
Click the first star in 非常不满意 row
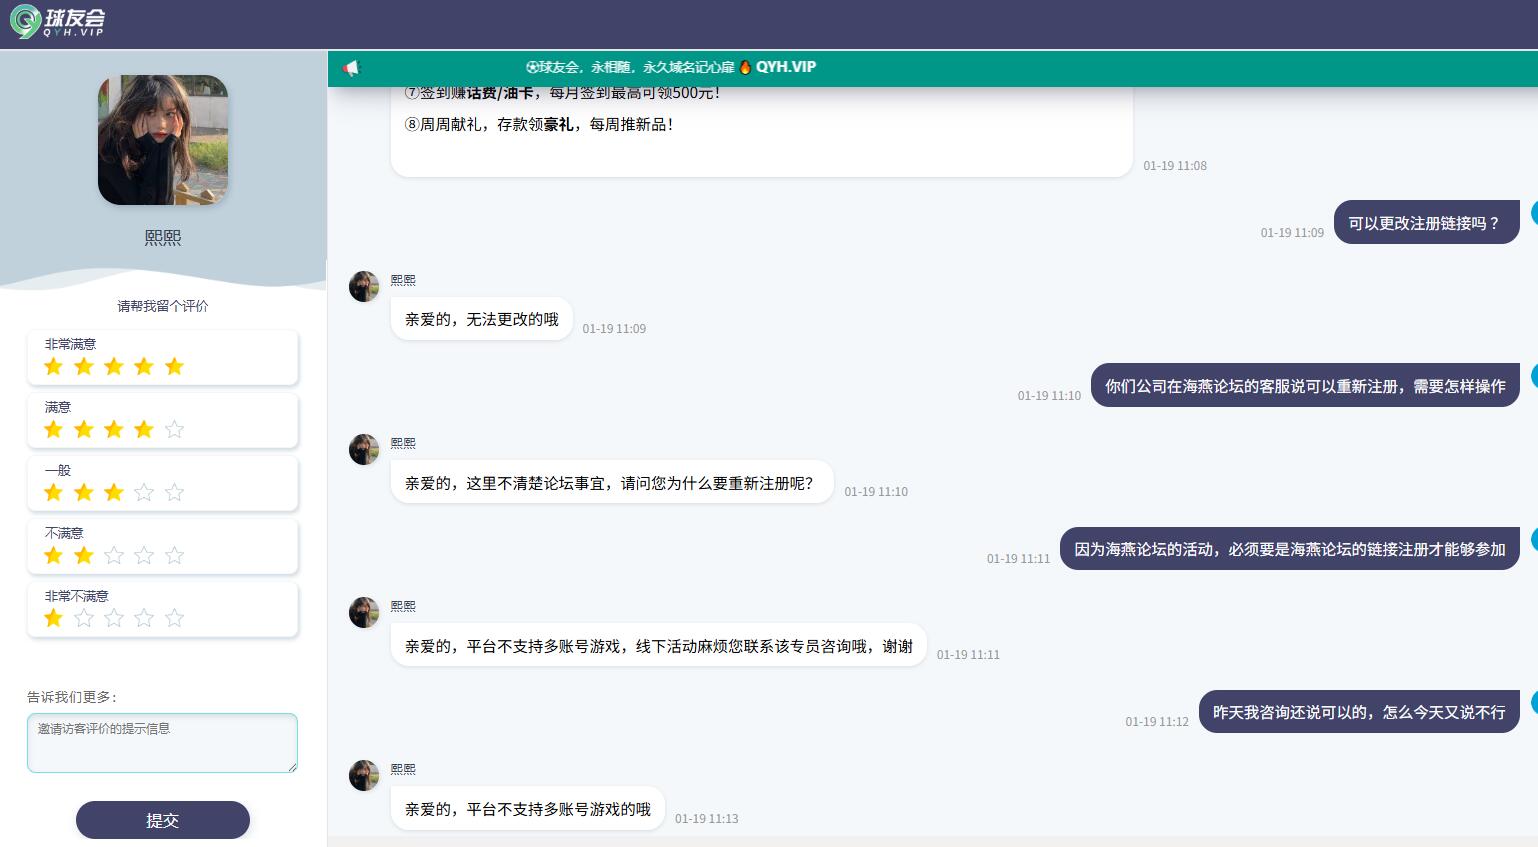(54, 618)
